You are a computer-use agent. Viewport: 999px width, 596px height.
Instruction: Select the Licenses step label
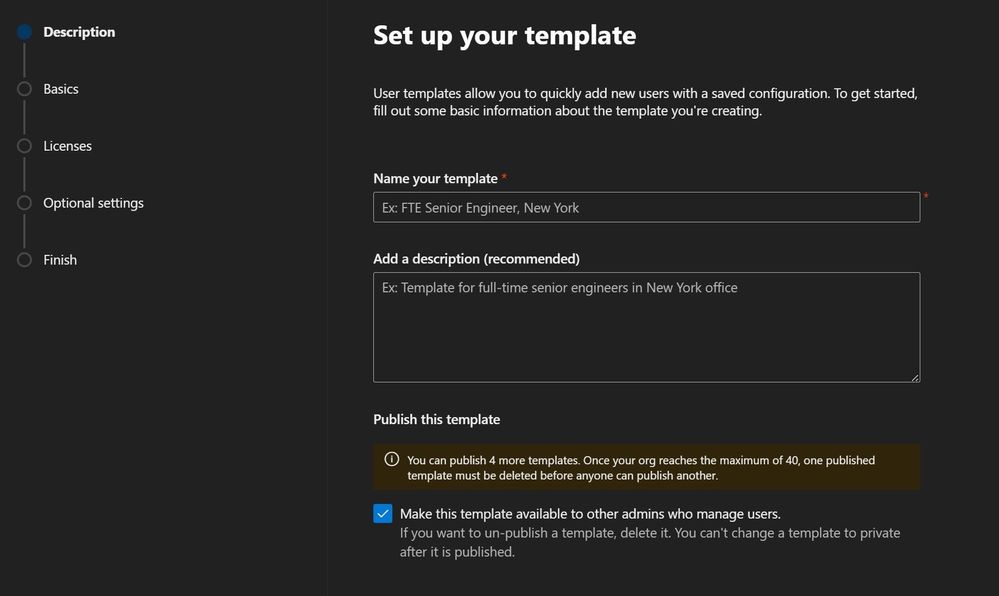point(68,146)
